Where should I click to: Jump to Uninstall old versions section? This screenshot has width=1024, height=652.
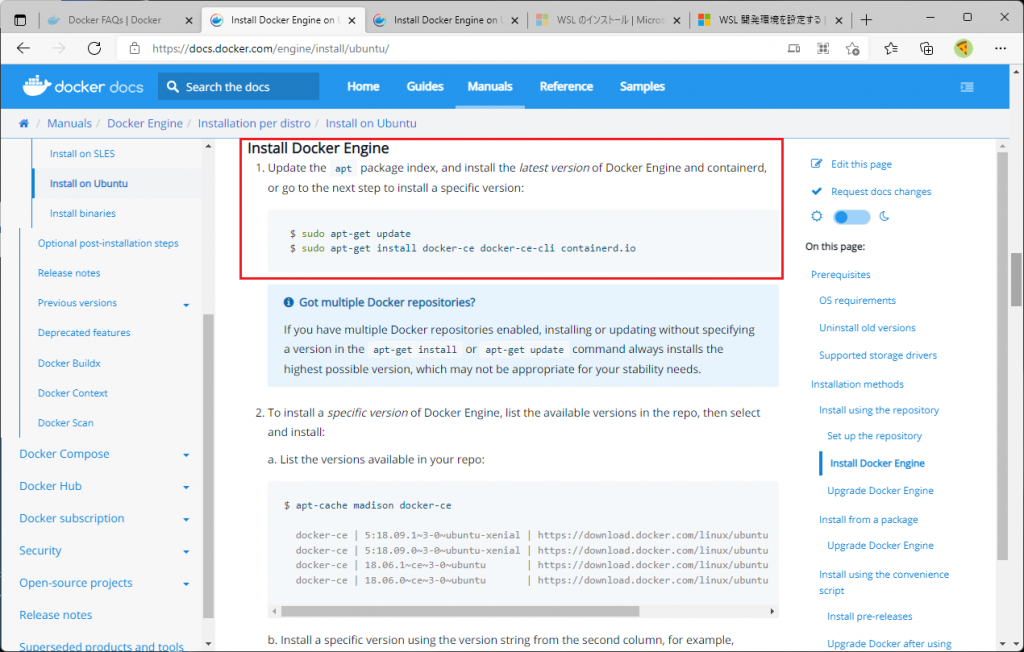[867, 328]
